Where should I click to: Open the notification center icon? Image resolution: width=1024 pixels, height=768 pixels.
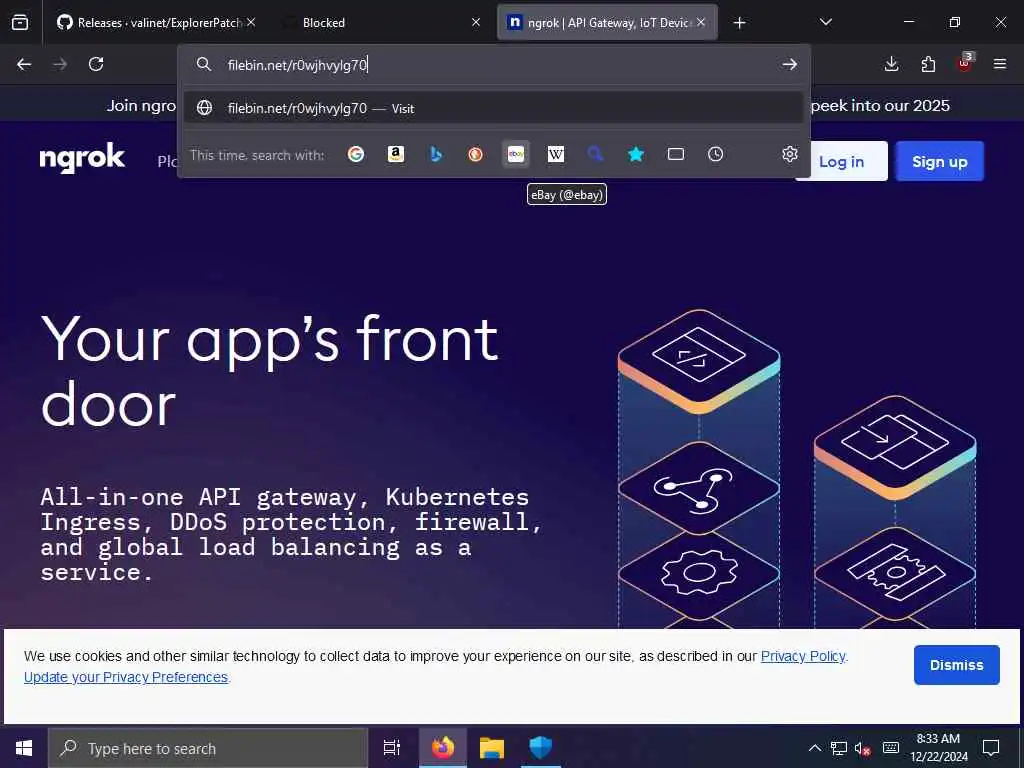point(991,748)
